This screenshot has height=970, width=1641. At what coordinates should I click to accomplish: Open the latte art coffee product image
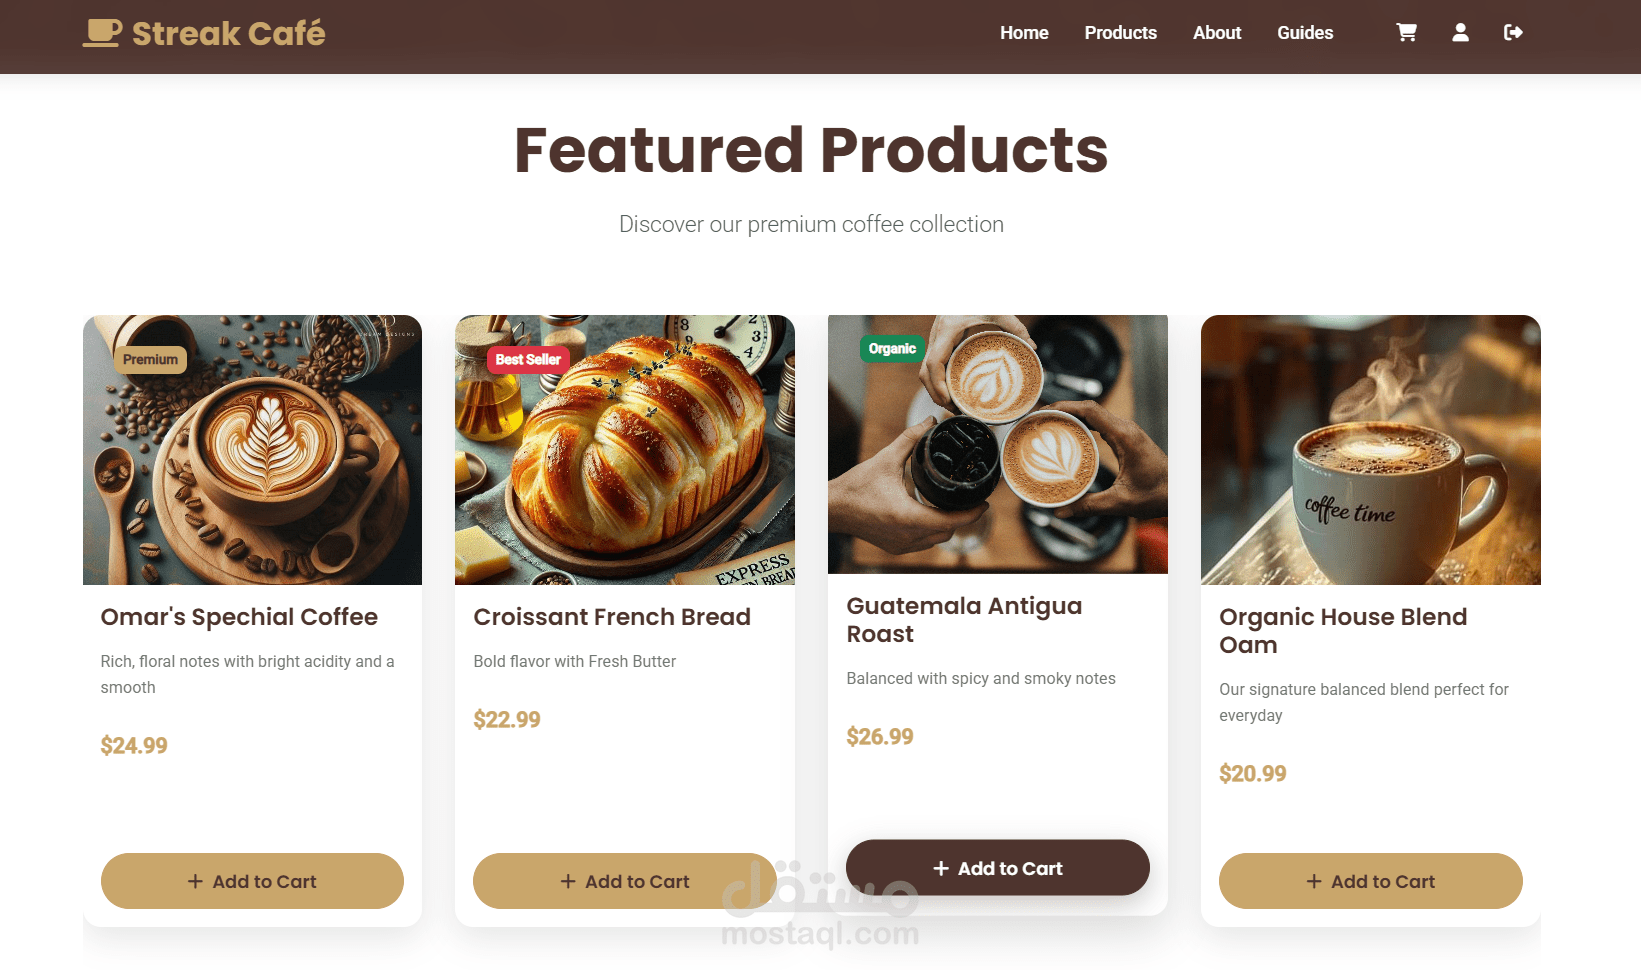(x=252, y=450)
